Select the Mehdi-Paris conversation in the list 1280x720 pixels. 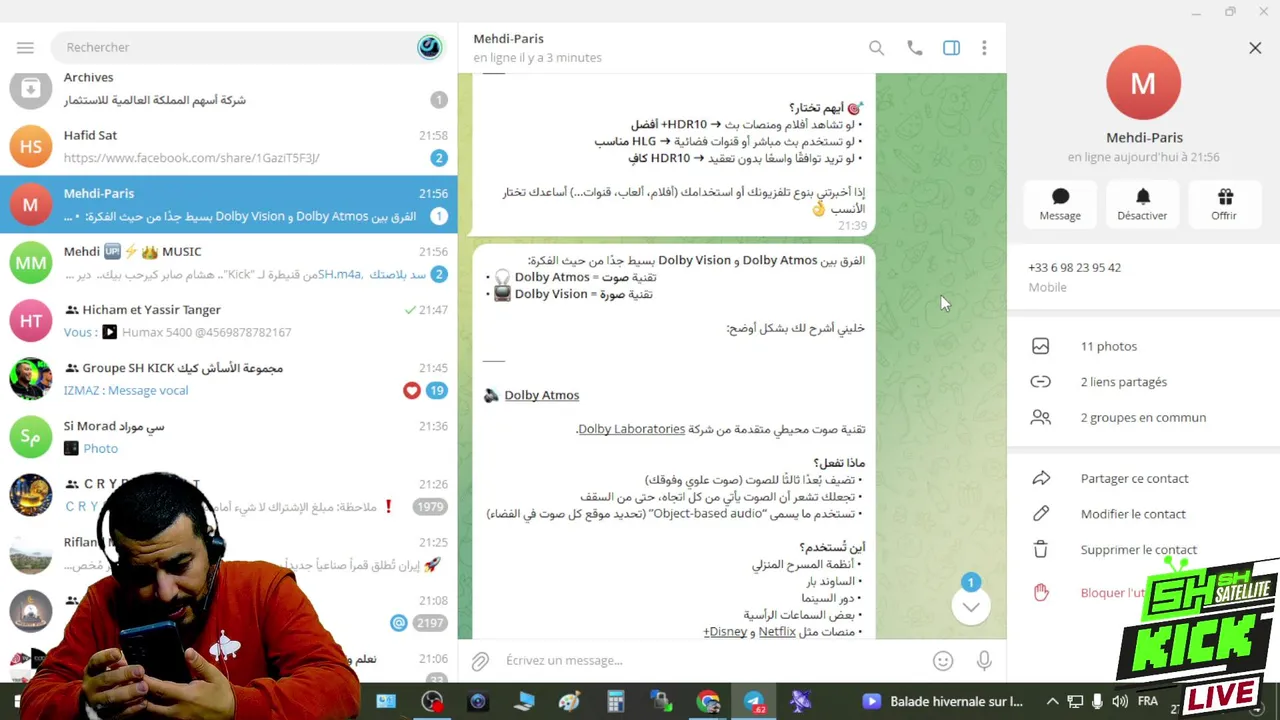228,204
